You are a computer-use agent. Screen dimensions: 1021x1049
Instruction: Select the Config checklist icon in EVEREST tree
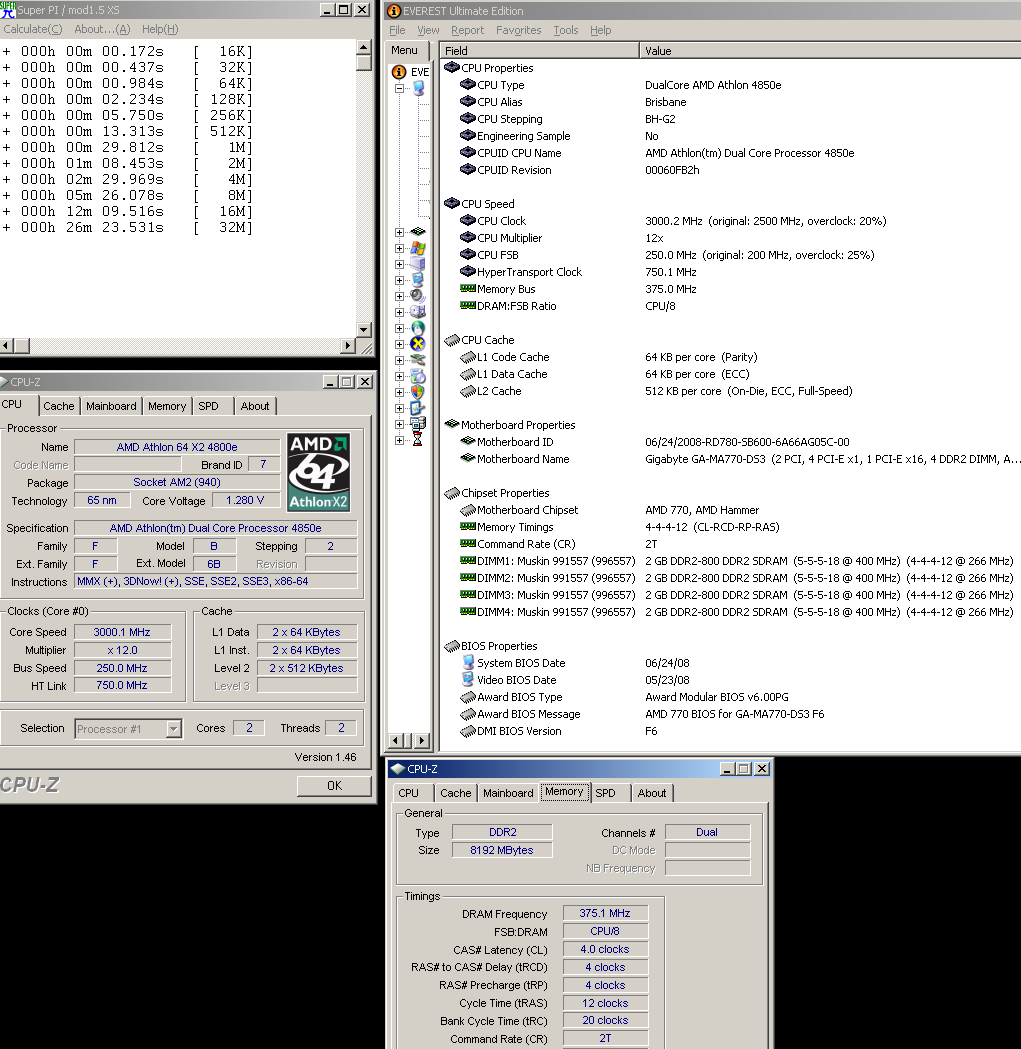(418, 408)
